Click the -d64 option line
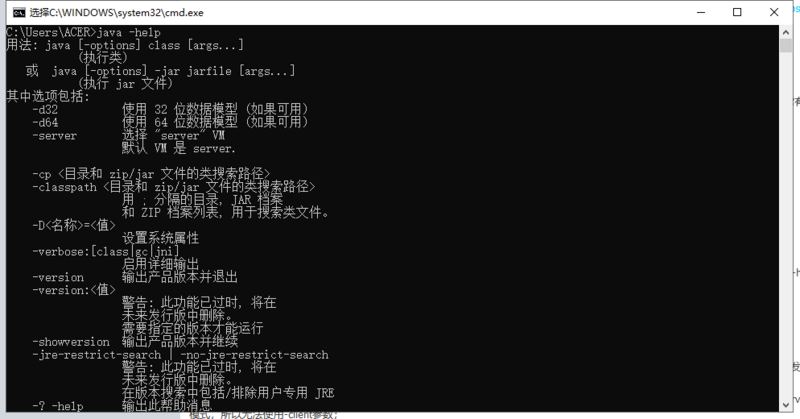This screenshot has width=800, height=419. (x=170, y=122)
